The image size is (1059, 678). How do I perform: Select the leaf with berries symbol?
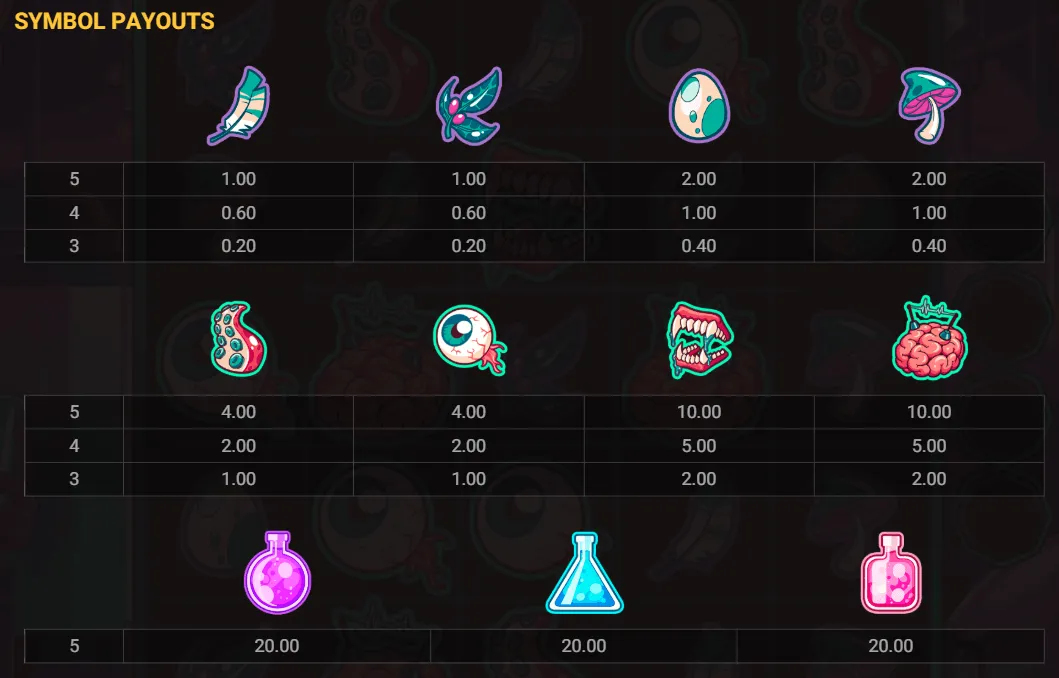tap(469, 104)
